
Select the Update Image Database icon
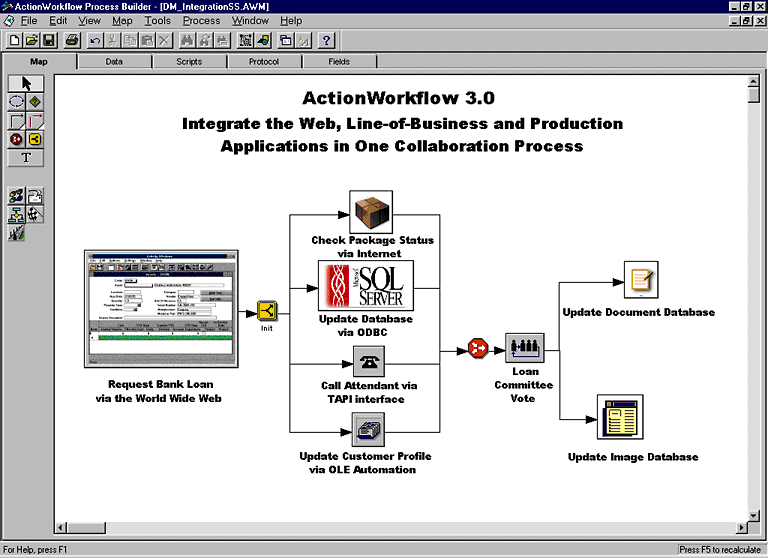(620, 417)
